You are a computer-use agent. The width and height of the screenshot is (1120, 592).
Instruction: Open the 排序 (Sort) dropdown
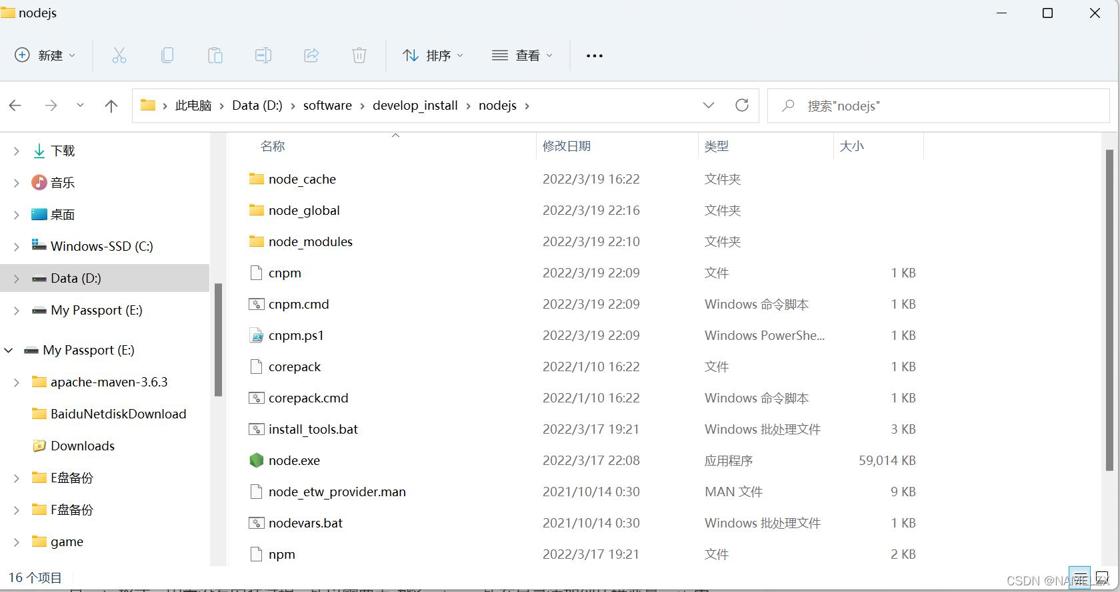[433, 55]
